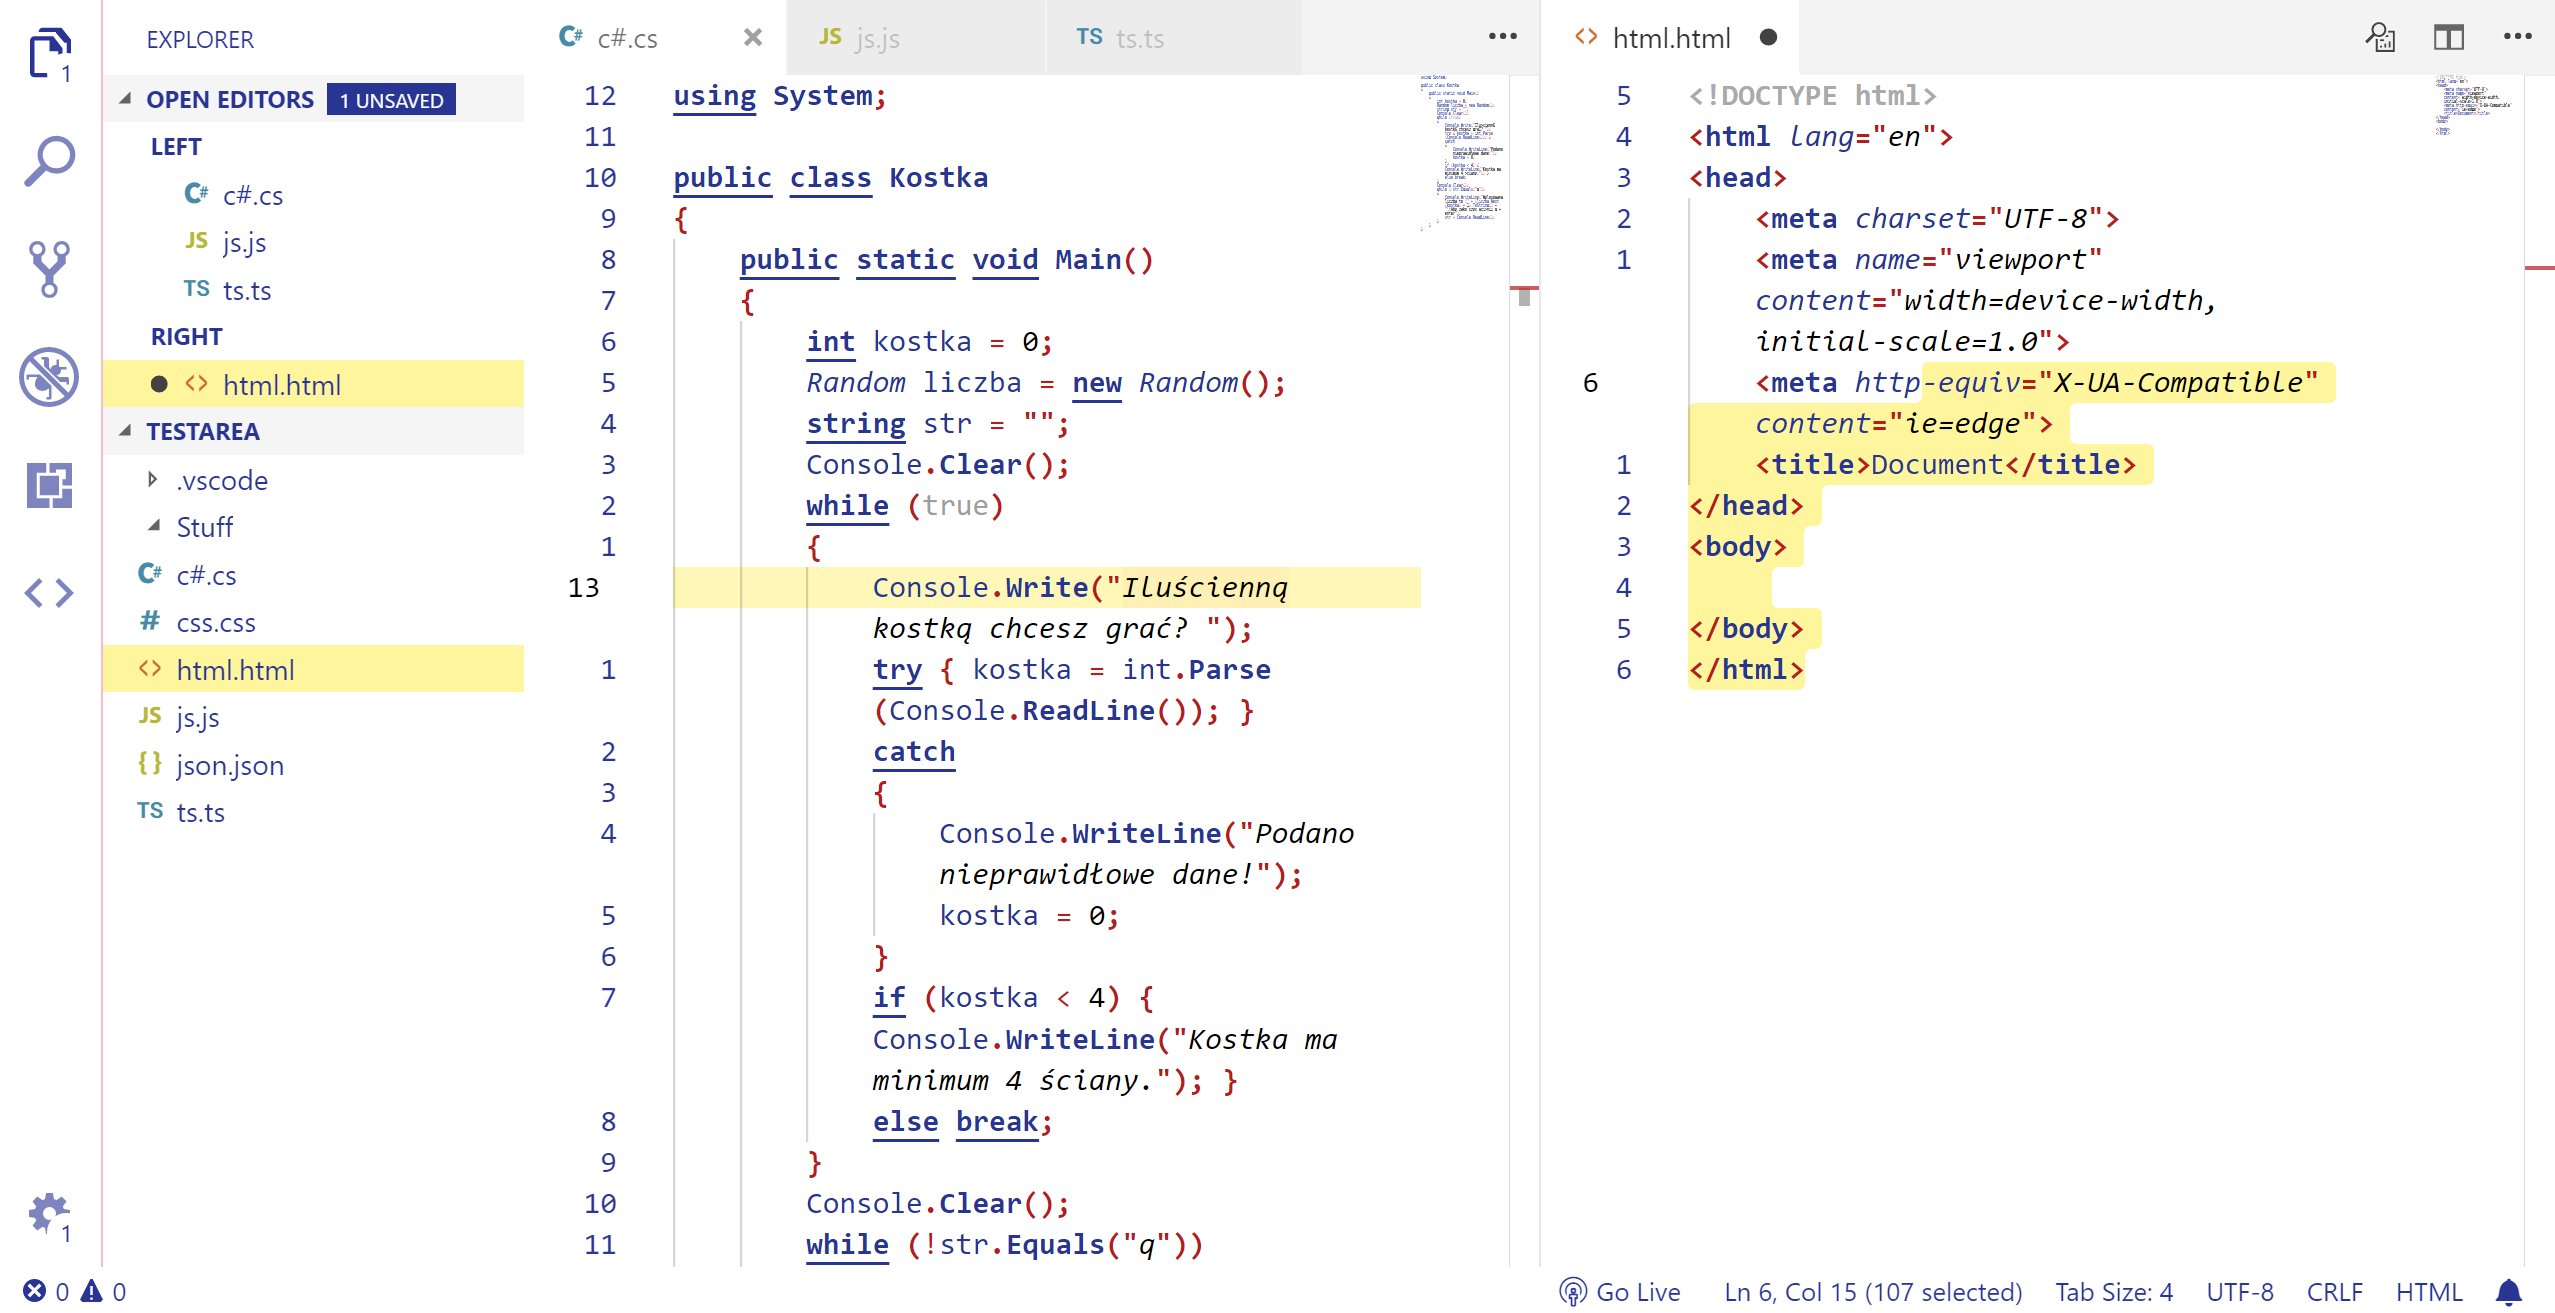Image resolution: width=2555 pixels, height=1313 pixels.
Task: Open the Source Control view
Action: tap(49, 268)
